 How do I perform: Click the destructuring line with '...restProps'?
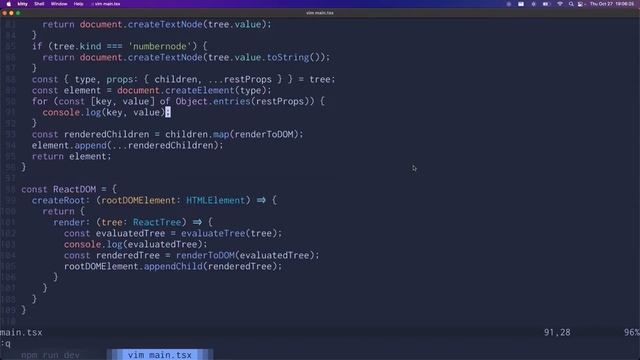(x=183, y=79)
